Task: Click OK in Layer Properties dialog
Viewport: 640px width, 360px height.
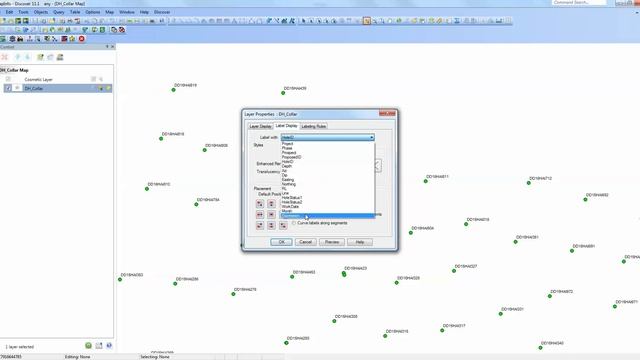Action: (x=281, y=242)
